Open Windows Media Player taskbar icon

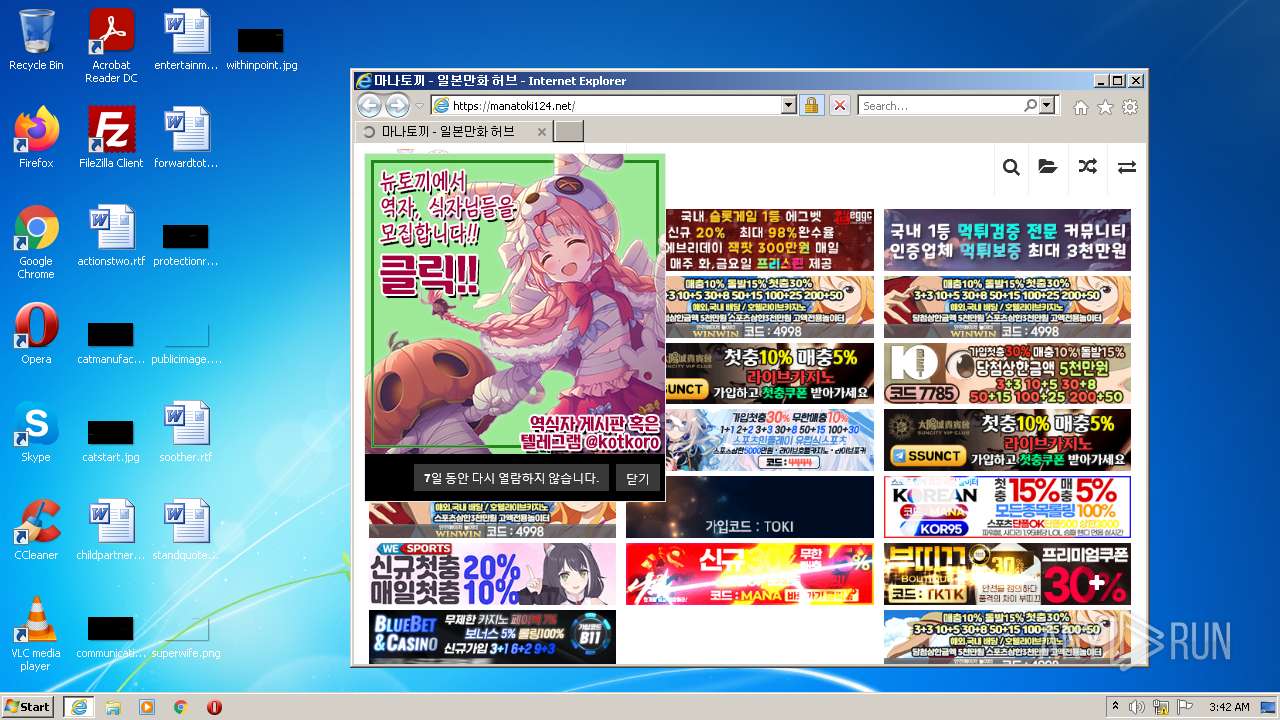[147, 706]
